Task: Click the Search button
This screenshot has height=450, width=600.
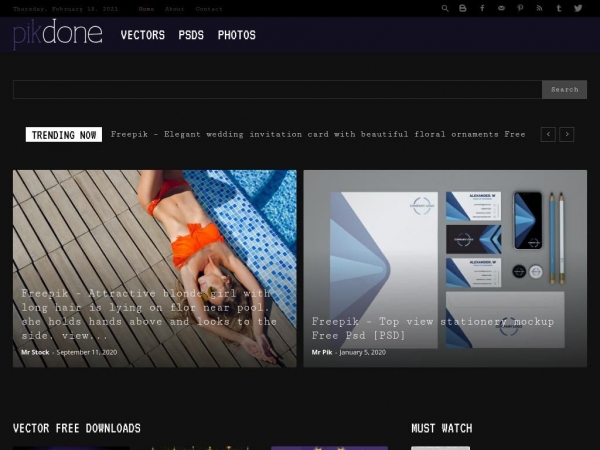Action: (x=564, y=90)
